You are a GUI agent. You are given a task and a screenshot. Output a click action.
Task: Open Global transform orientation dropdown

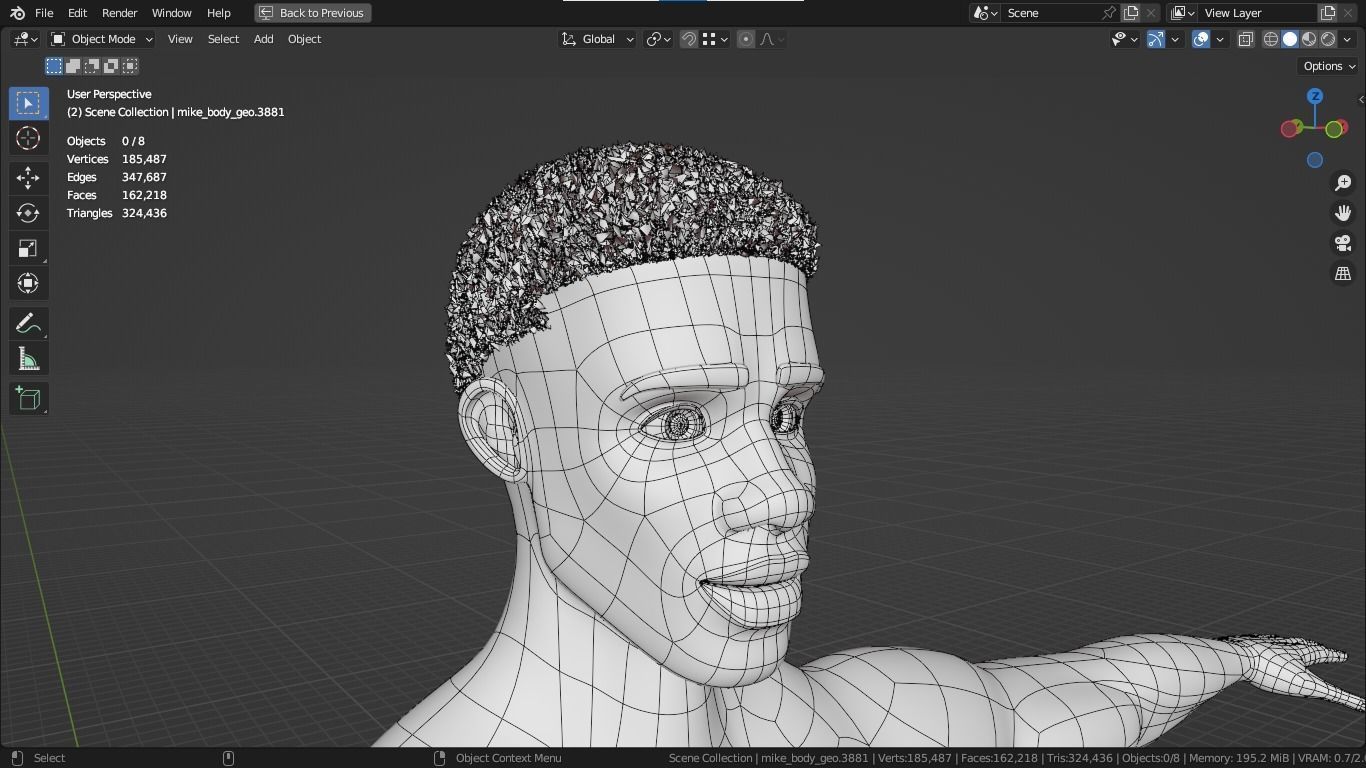point(597,39)
